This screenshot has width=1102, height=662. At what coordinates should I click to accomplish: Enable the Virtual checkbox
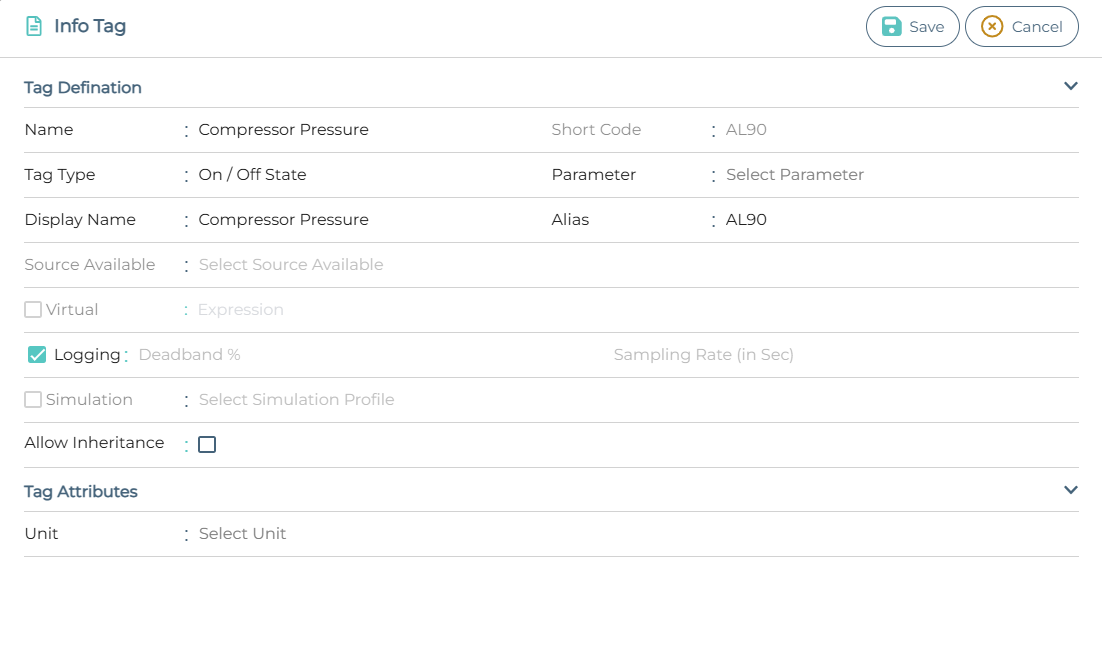point(33,310)
